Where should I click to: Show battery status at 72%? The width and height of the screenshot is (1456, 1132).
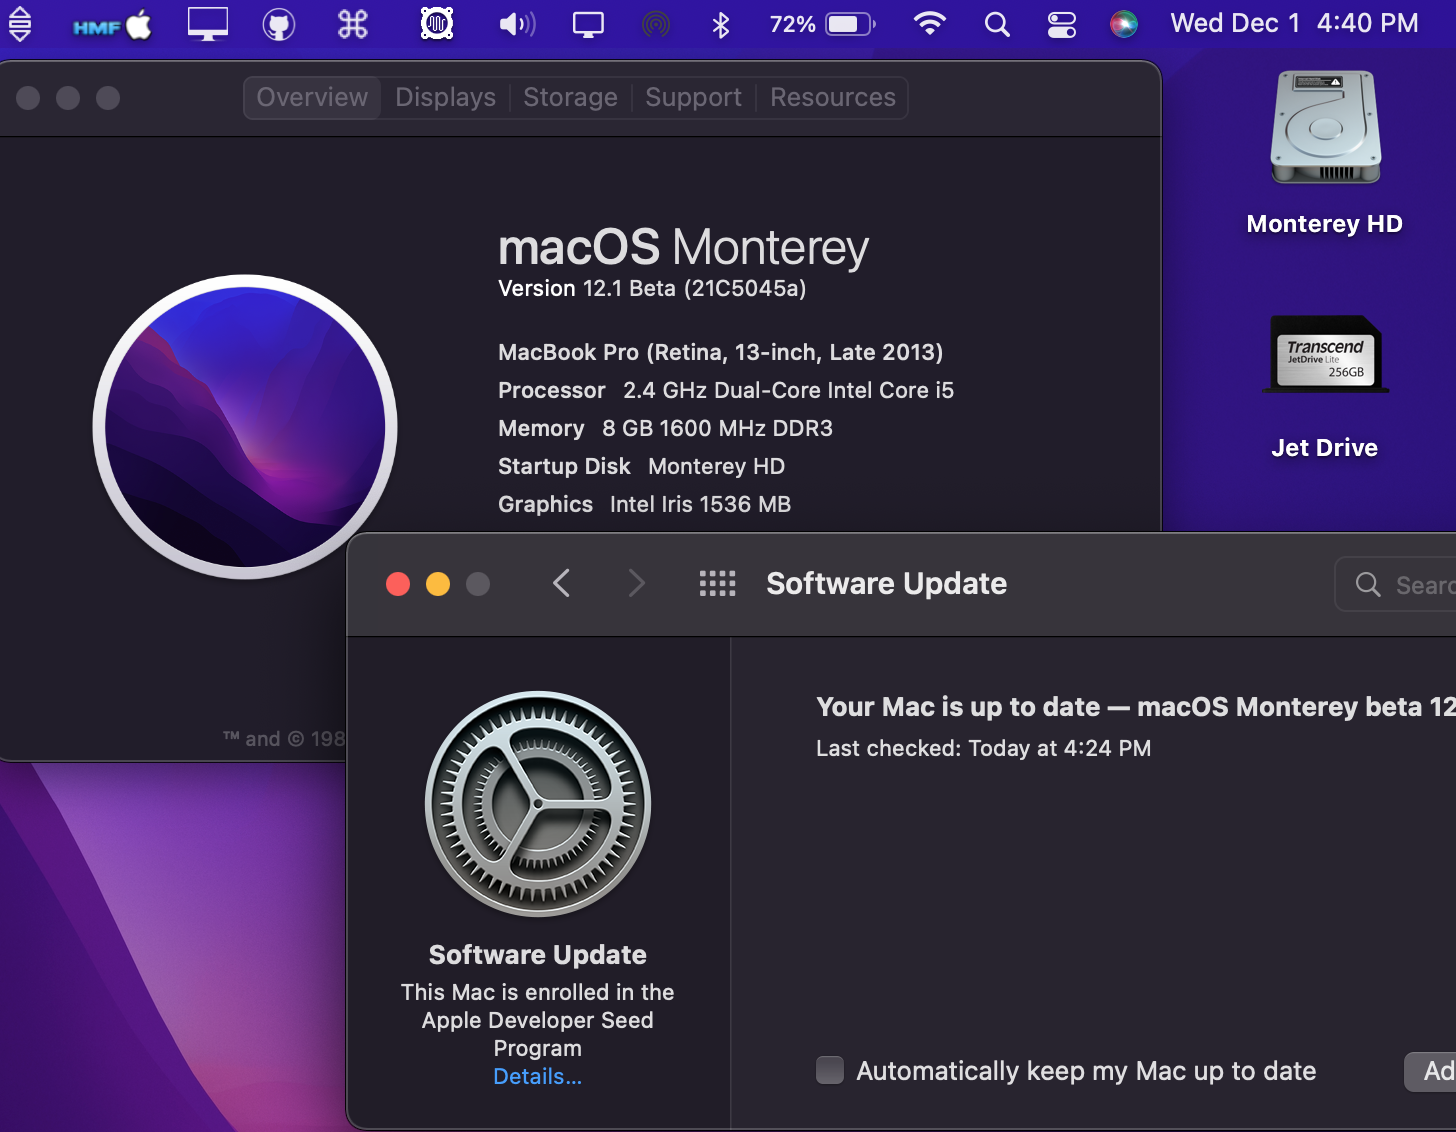coord(822,24)
